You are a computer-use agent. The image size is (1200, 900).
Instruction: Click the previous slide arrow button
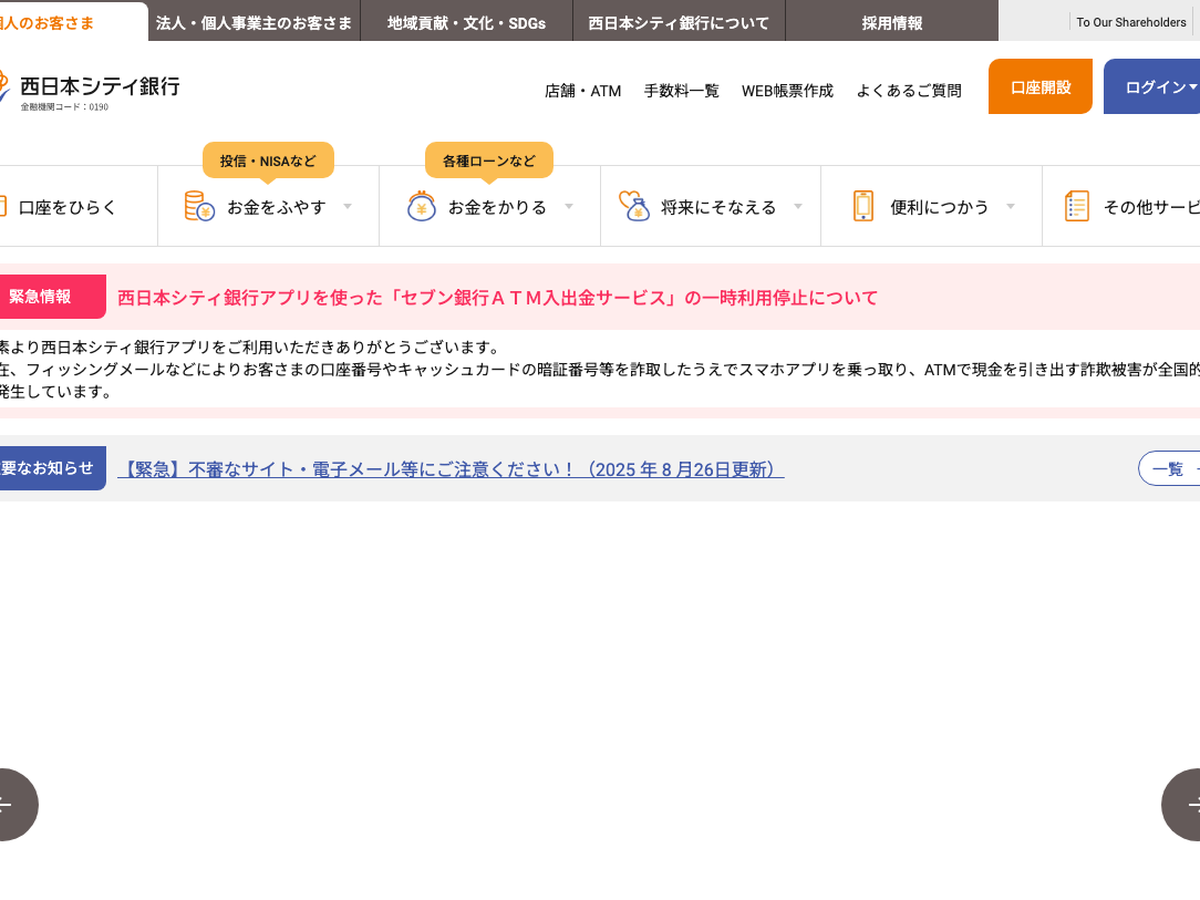point(10,804)
